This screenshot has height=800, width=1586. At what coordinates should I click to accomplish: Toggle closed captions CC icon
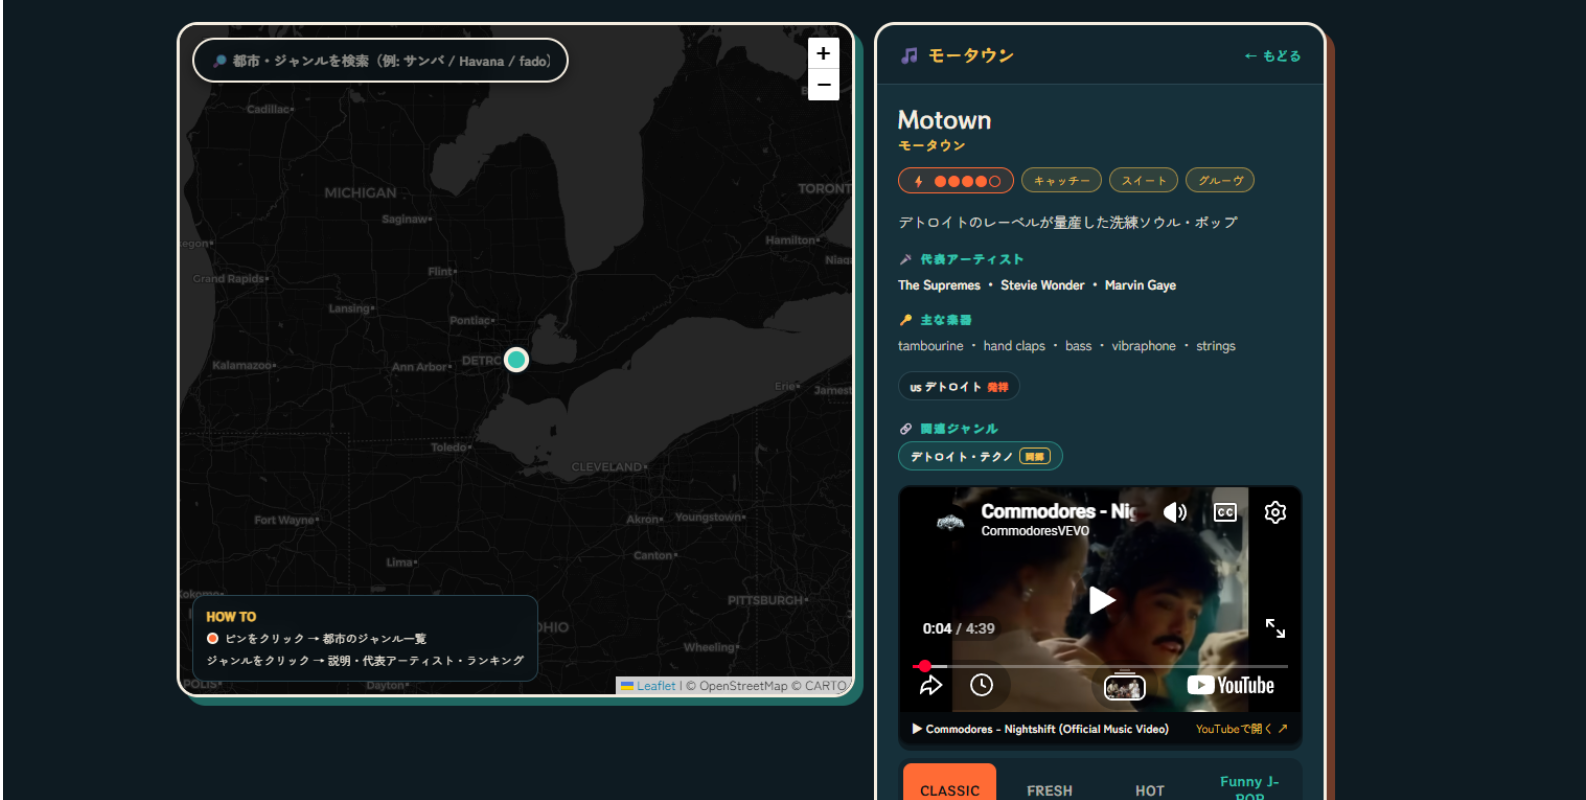(1225, 512)
